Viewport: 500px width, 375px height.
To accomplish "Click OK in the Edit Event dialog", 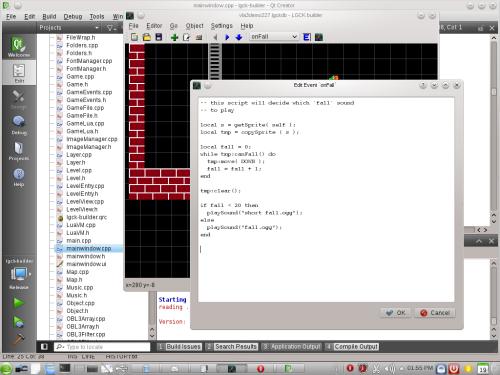I will coord(395,313).
